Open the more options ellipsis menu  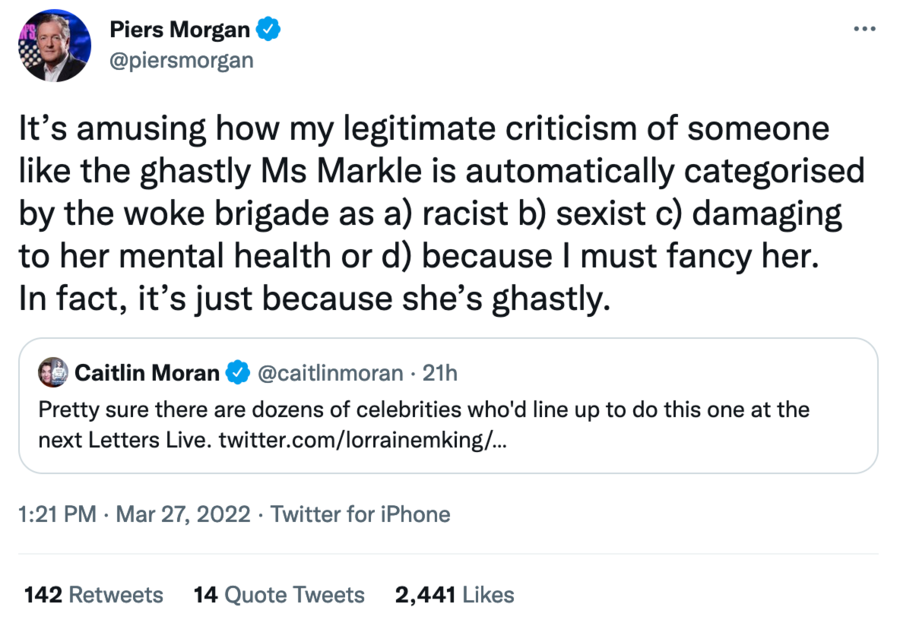[x=863, y=29]
